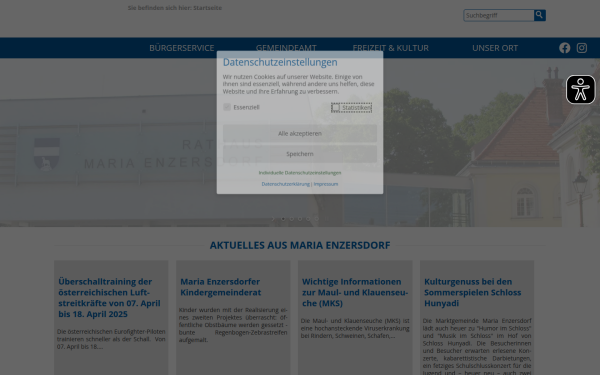Screen dimensions: 600x375
Task: Select the active filled slideshow dot
Action: [283, 218]
